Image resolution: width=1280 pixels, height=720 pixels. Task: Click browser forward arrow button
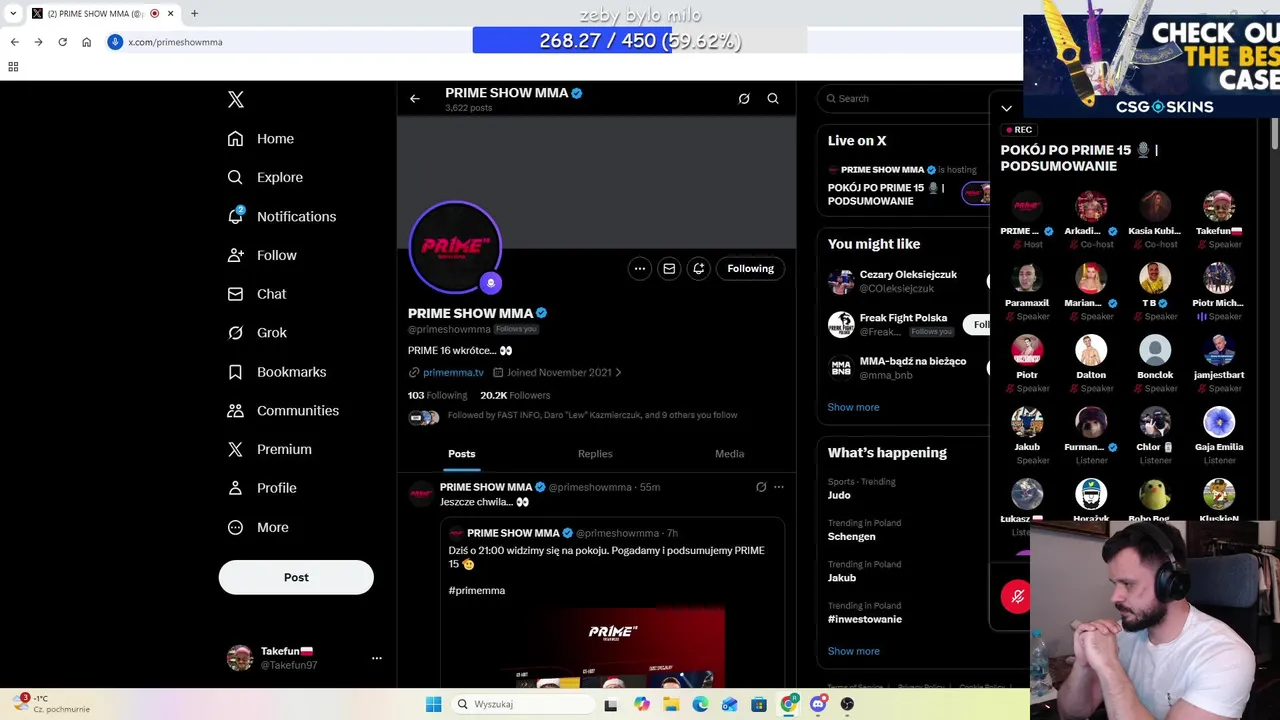pyautogui.click(x=38, y=42)
